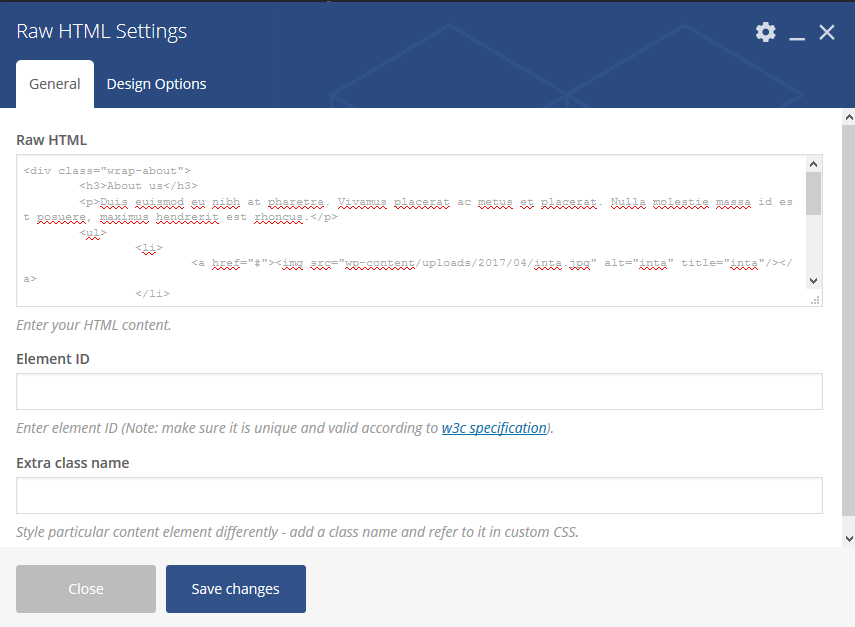Click the textarea scrollbar down arrow

814,281
